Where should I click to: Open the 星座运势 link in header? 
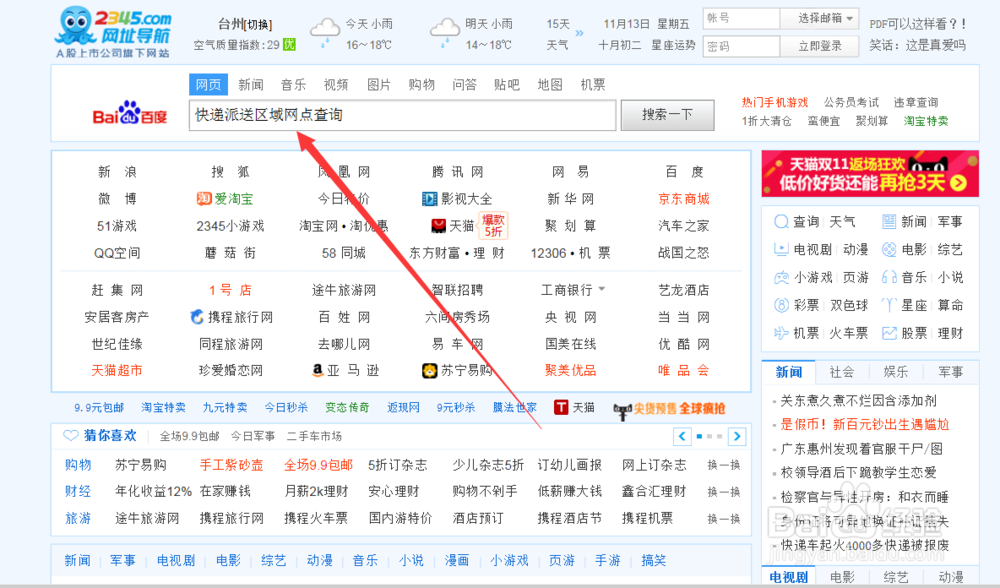coord(673,45)
